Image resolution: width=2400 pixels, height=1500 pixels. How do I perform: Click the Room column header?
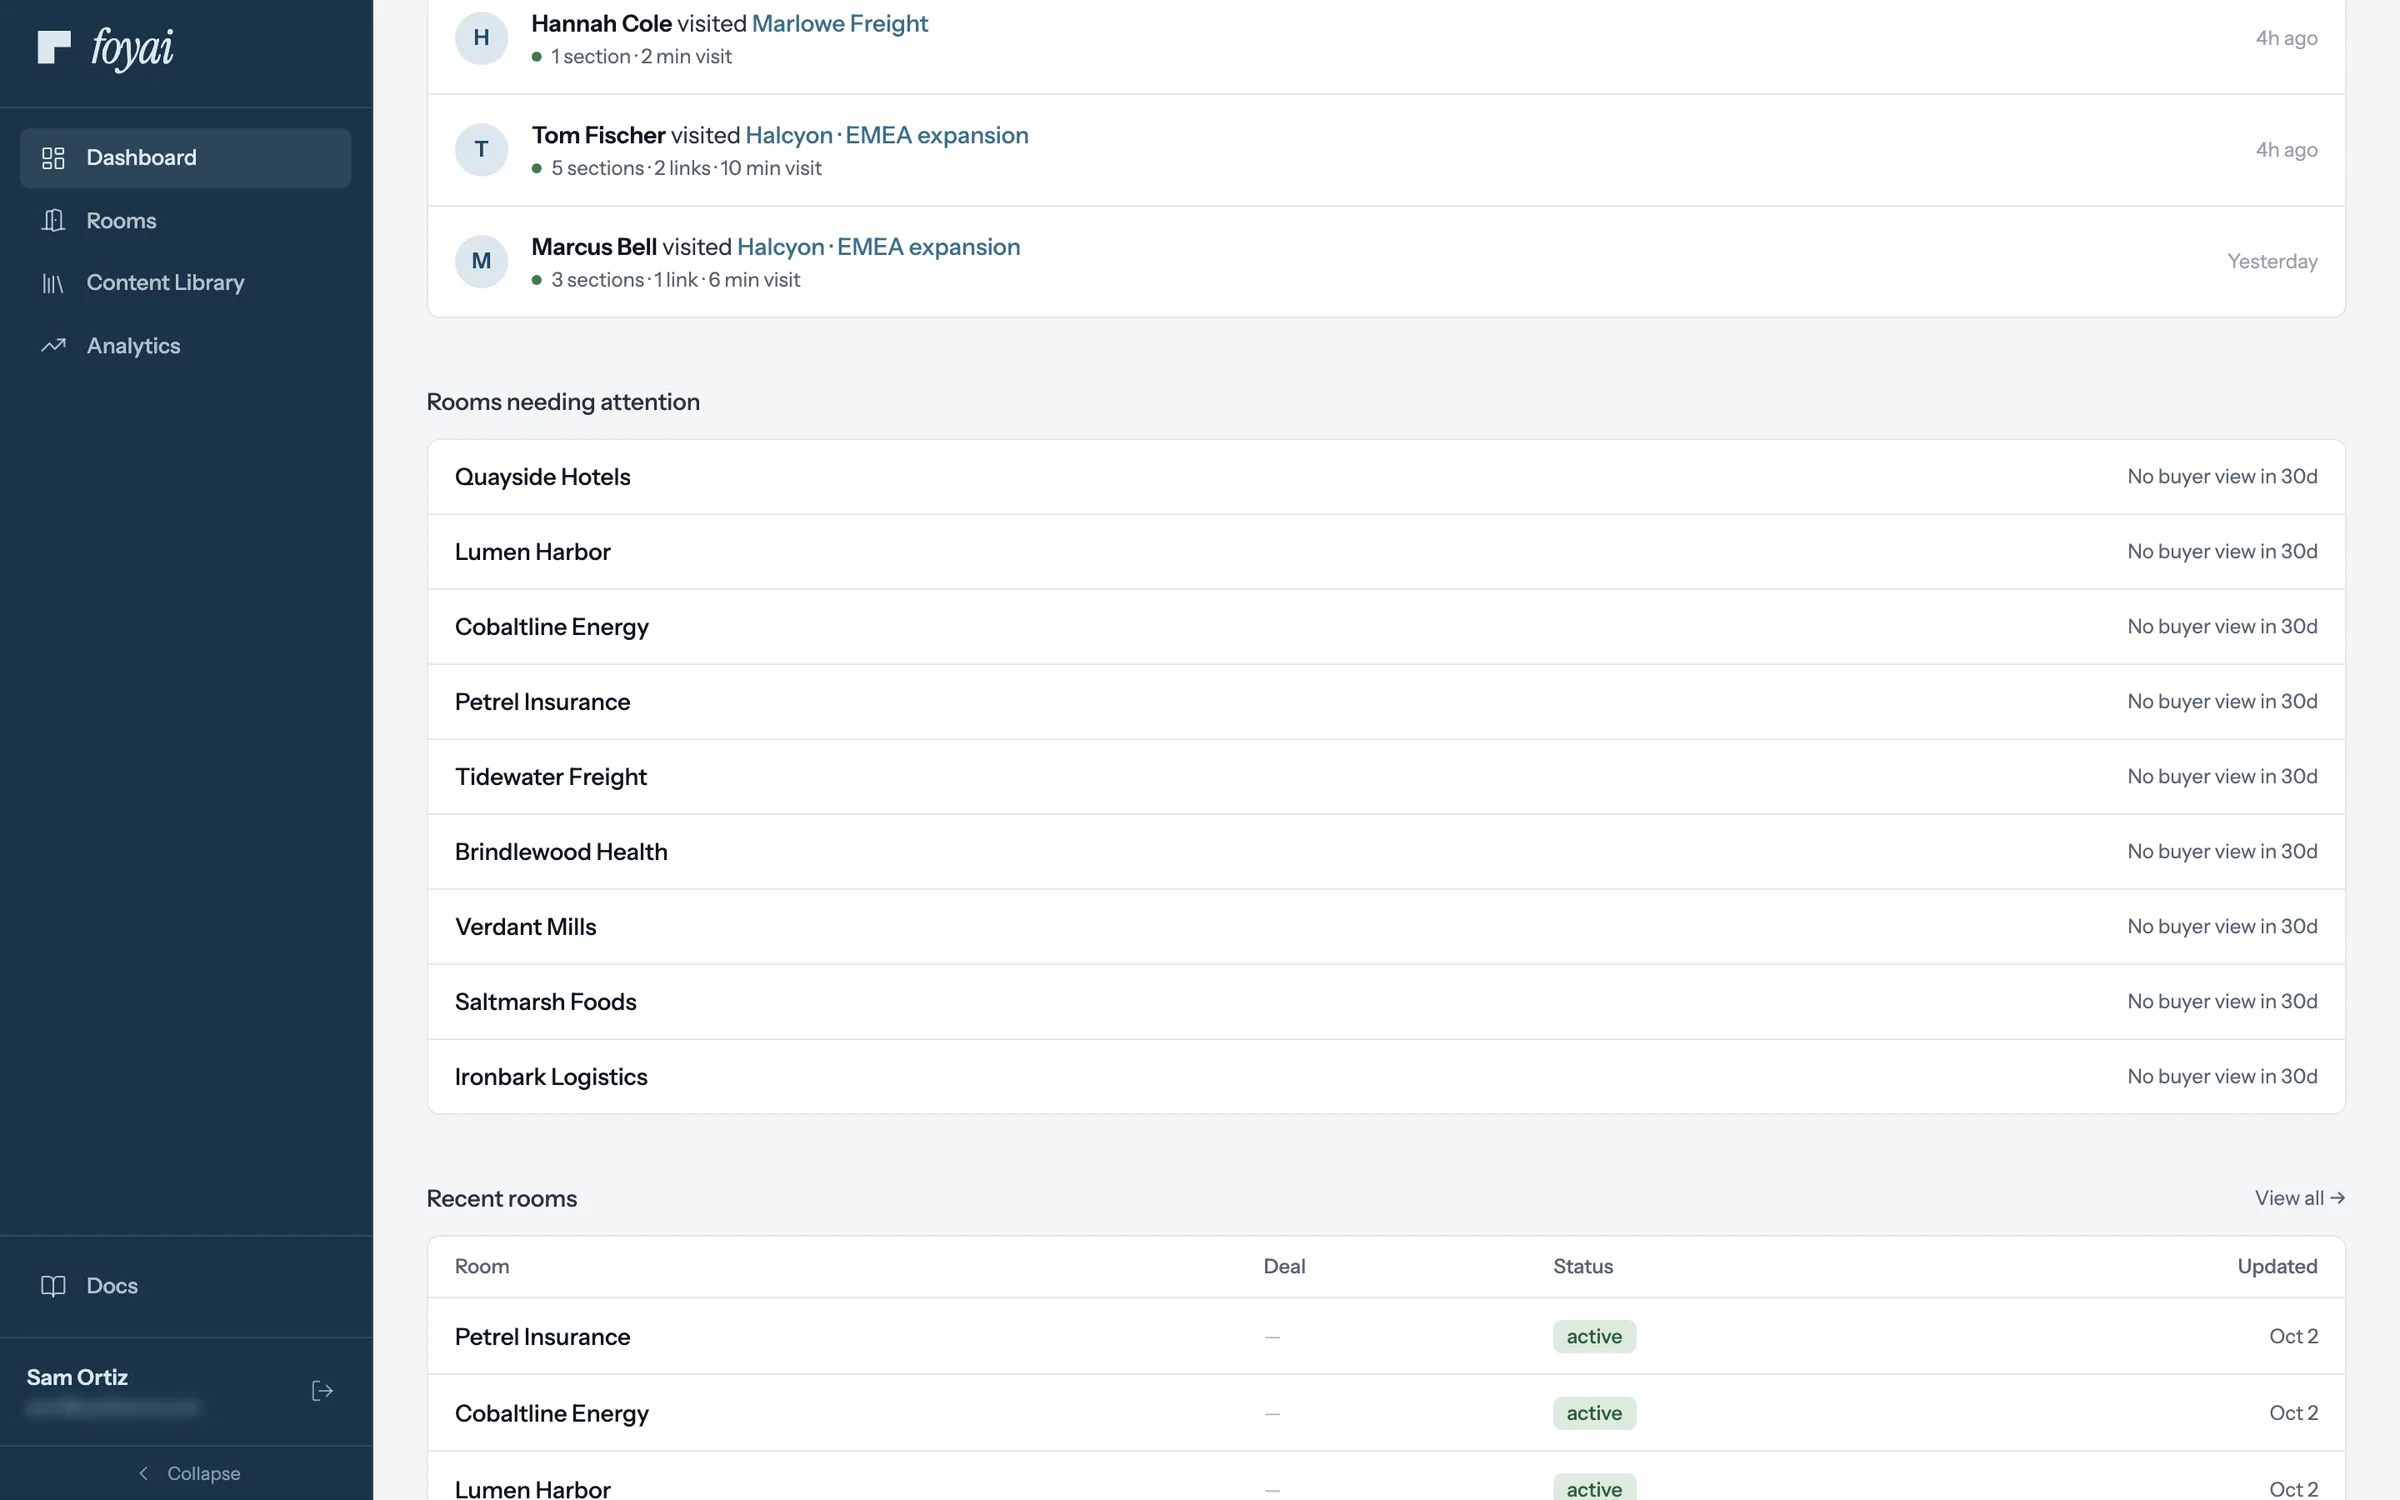[482, 1267]
